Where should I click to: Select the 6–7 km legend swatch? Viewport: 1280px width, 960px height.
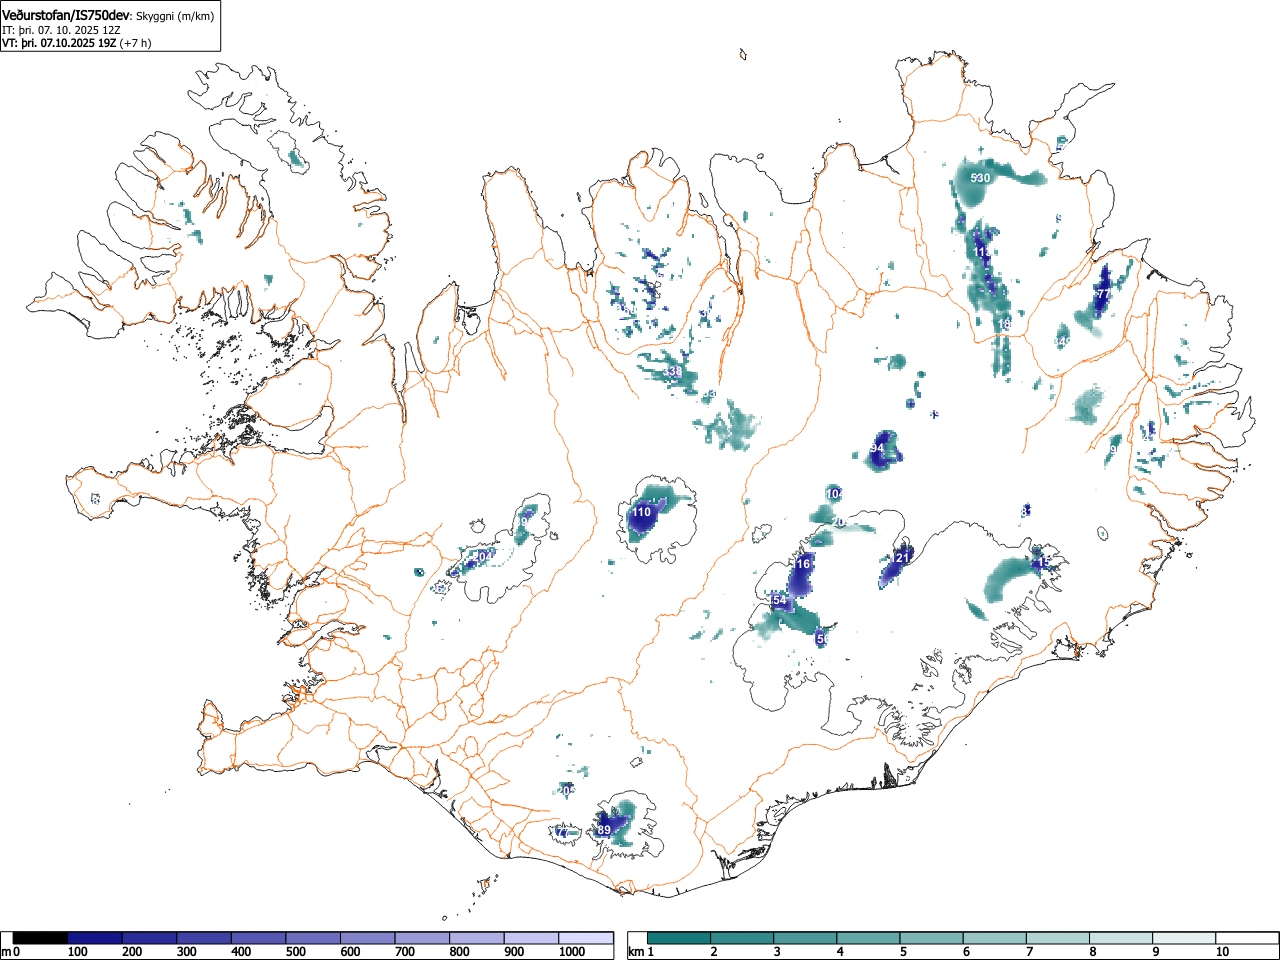coord(994,938)
